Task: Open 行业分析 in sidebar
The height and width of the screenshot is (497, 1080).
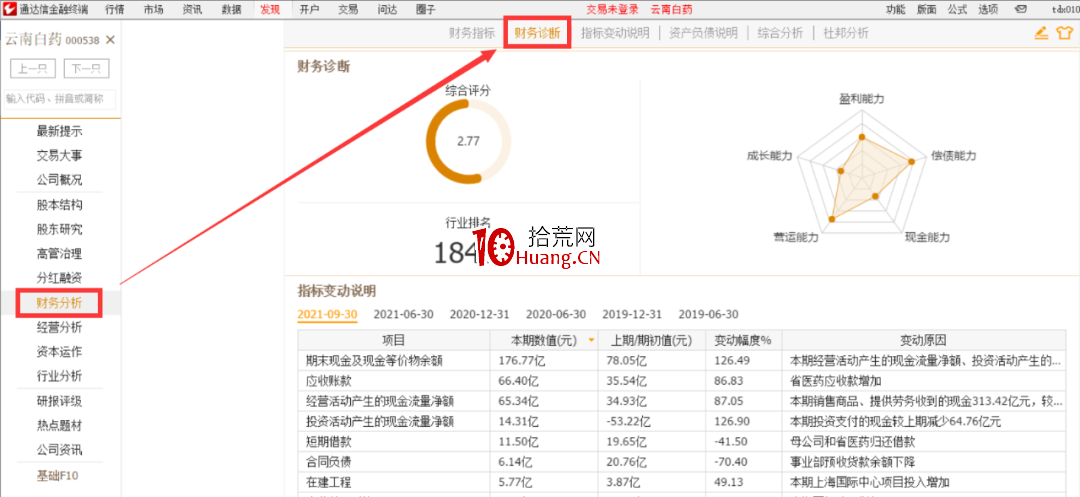Action: pos(60,376)
